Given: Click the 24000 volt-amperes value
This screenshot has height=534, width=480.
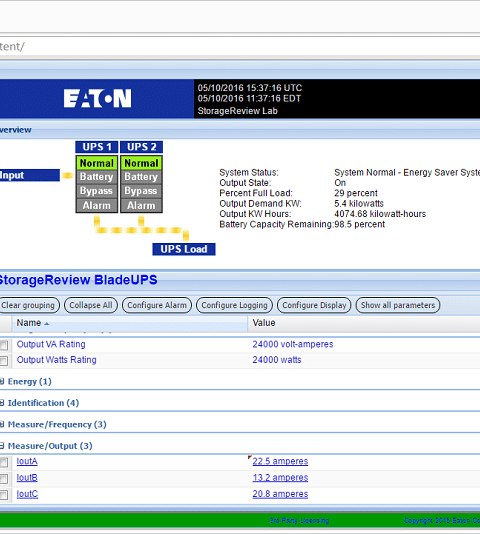Looking at the screenshot, I should (x=293, y=344).
